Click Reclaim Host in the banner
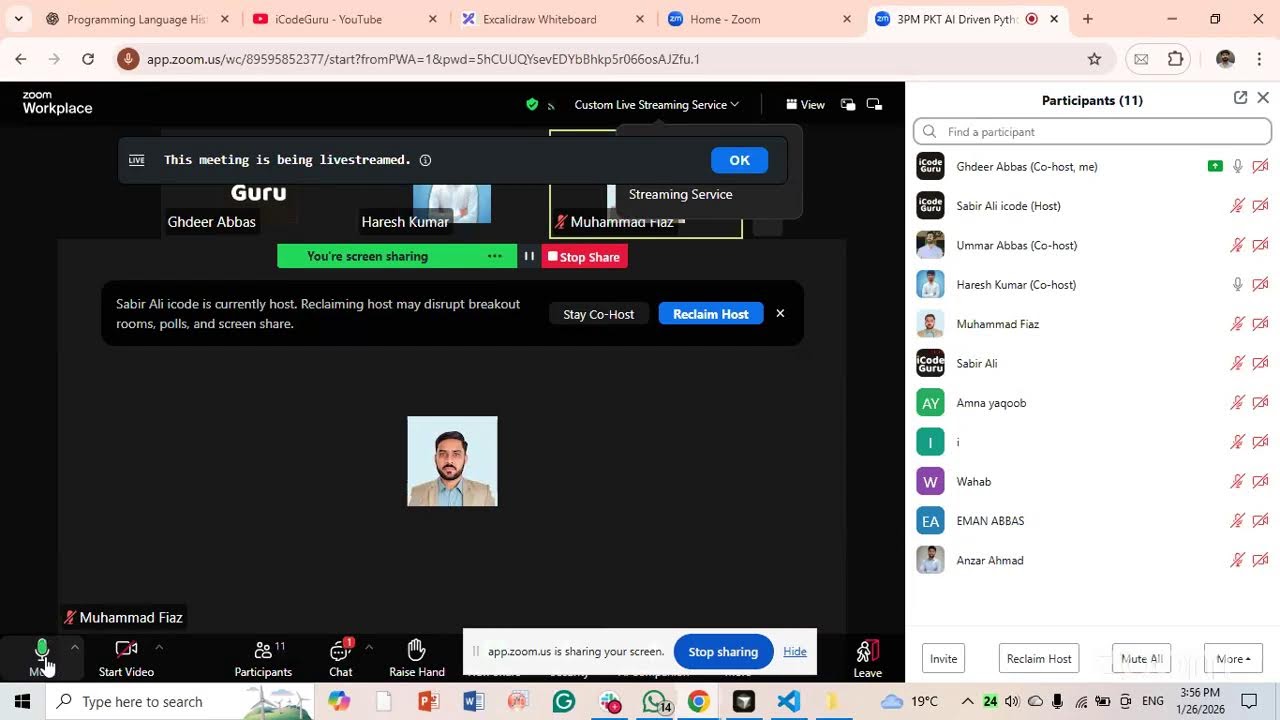 click(x=710, y=314)
